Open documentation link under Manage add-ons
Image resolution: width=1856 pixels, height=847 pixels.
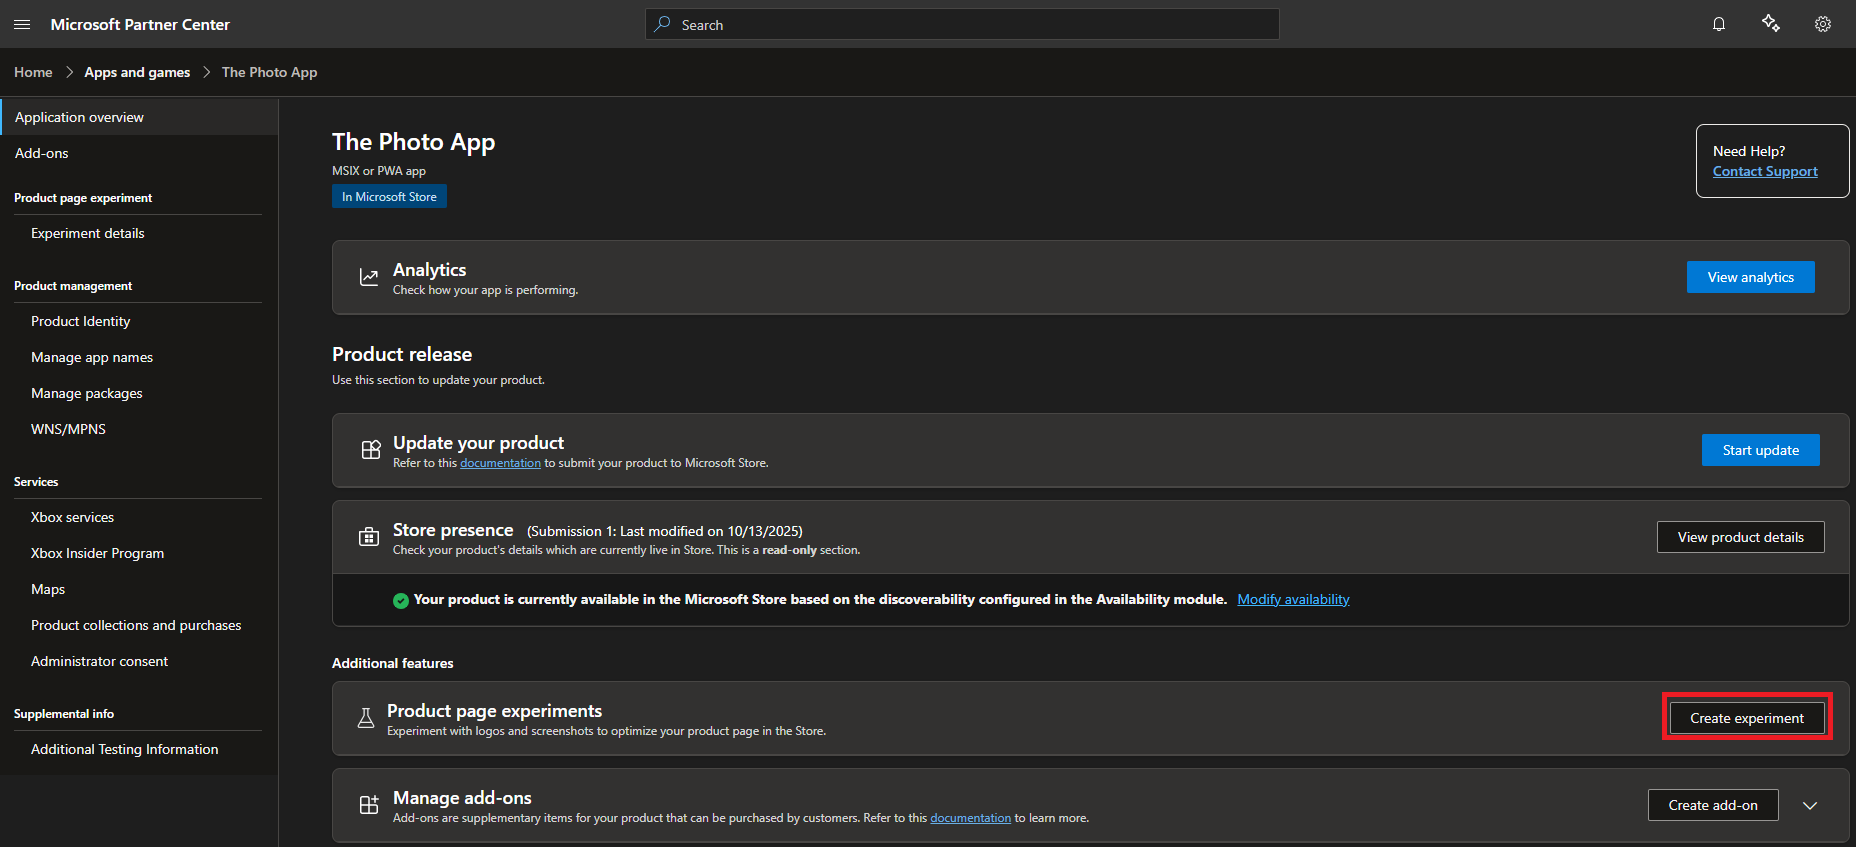click(970, 818)
